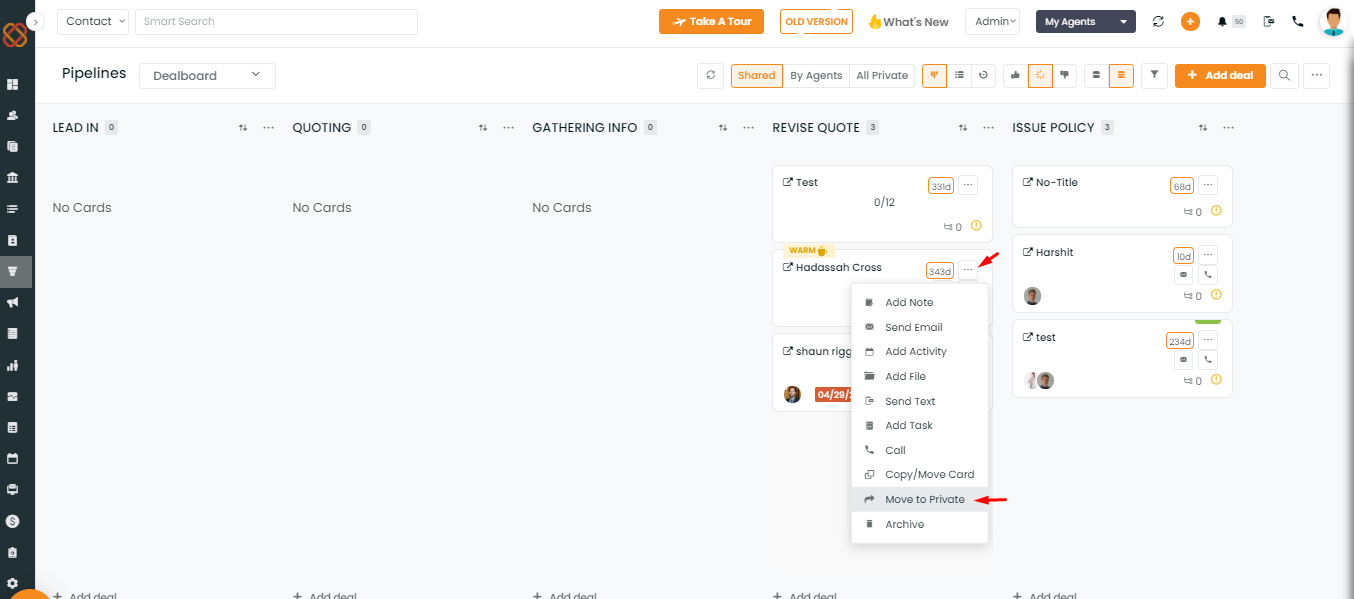Click the email icon on Issue Policy test card
Screen dimensions: 1354x599
coord(1184,360)
